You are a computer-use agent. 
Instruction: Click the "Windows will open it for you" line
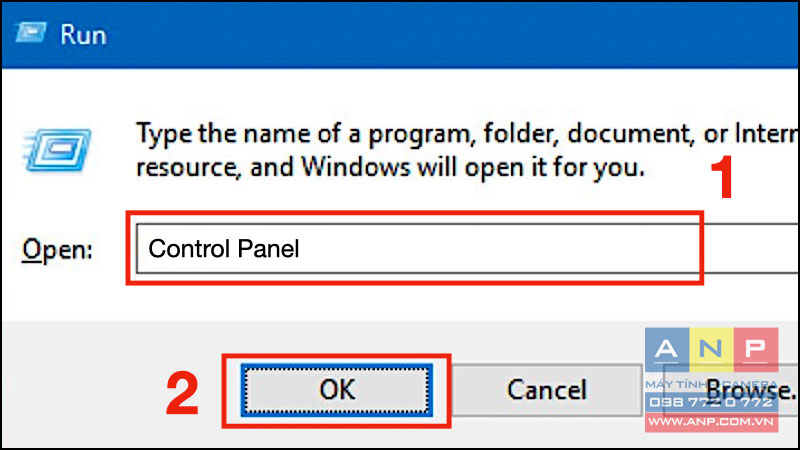pos(390,167)
